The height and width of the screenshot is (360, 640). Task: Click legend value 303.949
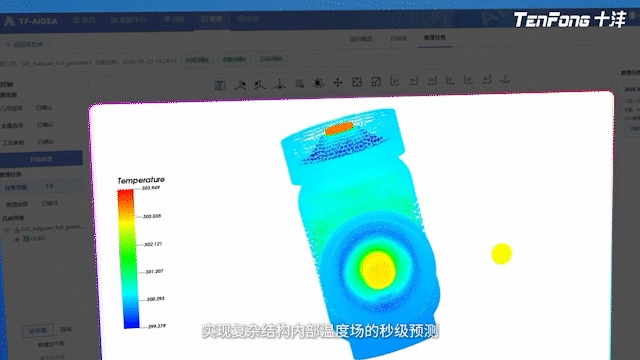151,188
